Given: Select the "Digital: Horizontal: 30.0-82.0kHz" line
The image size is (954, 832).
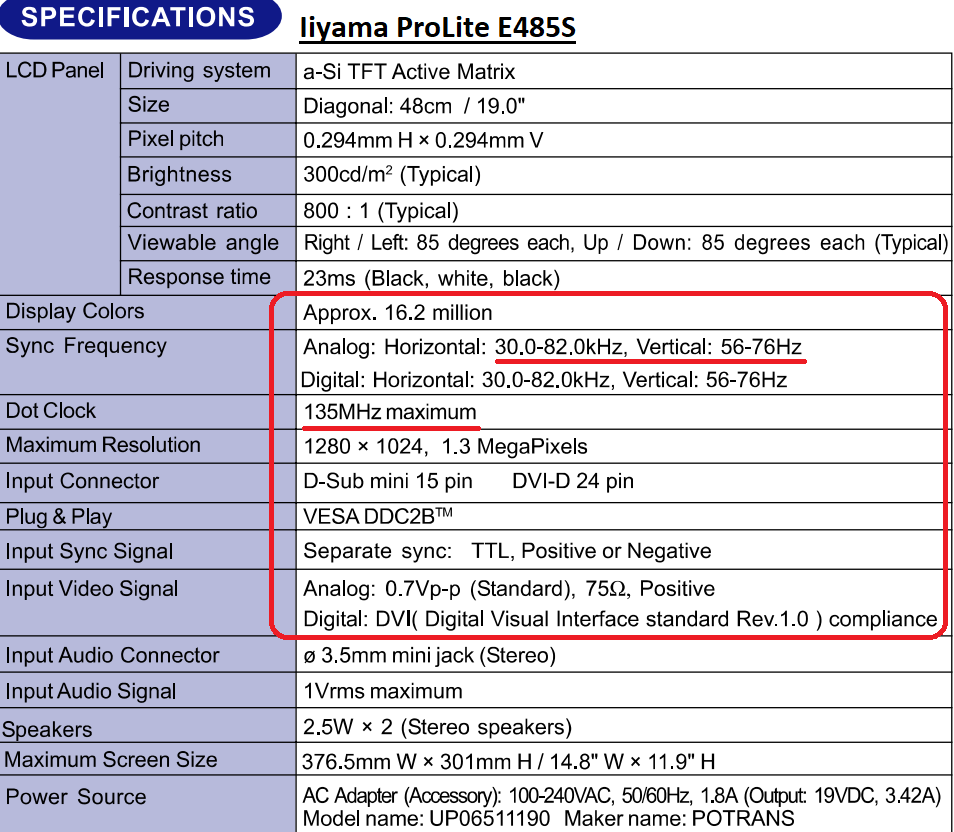Looking at the screenshot, I should pyautogui.click(x=543, y=380).
